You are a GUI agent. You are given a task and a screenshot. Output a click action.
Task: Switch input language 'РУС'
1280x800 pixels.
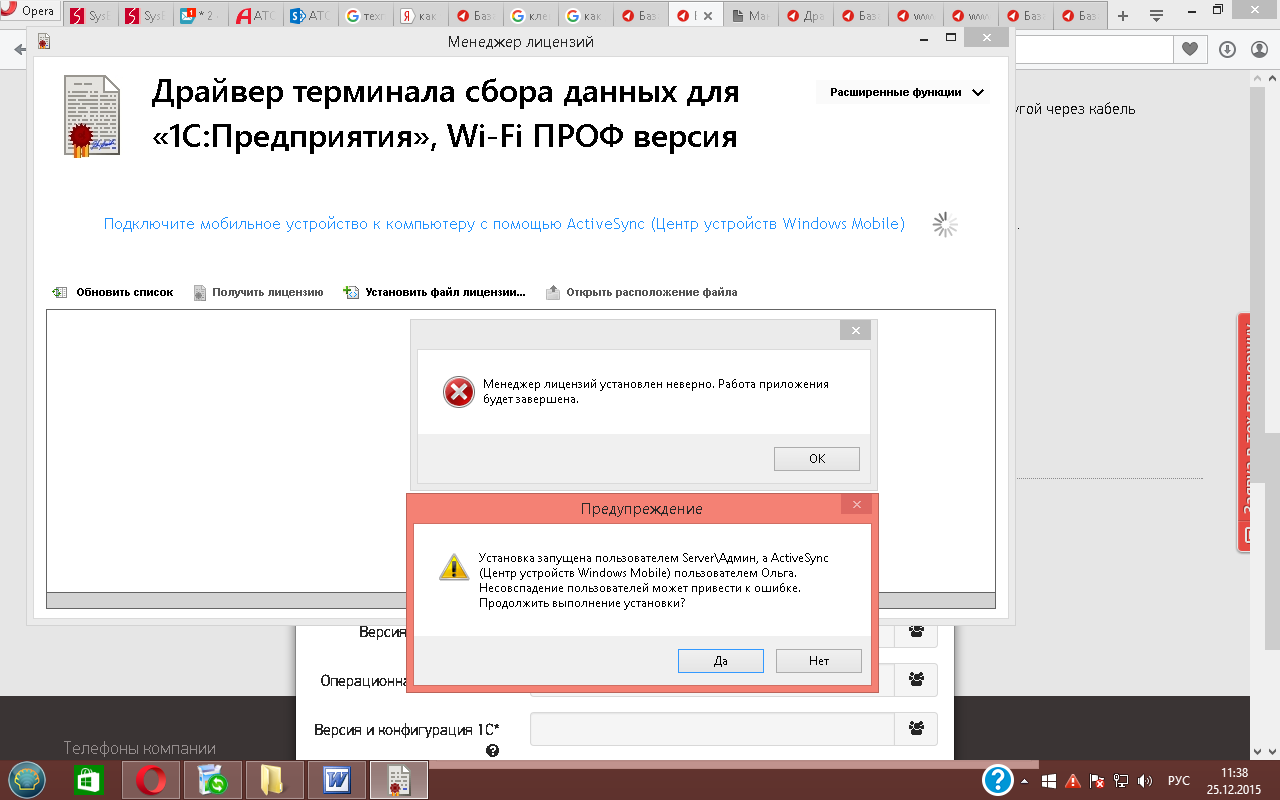[x=1179, y=780]
